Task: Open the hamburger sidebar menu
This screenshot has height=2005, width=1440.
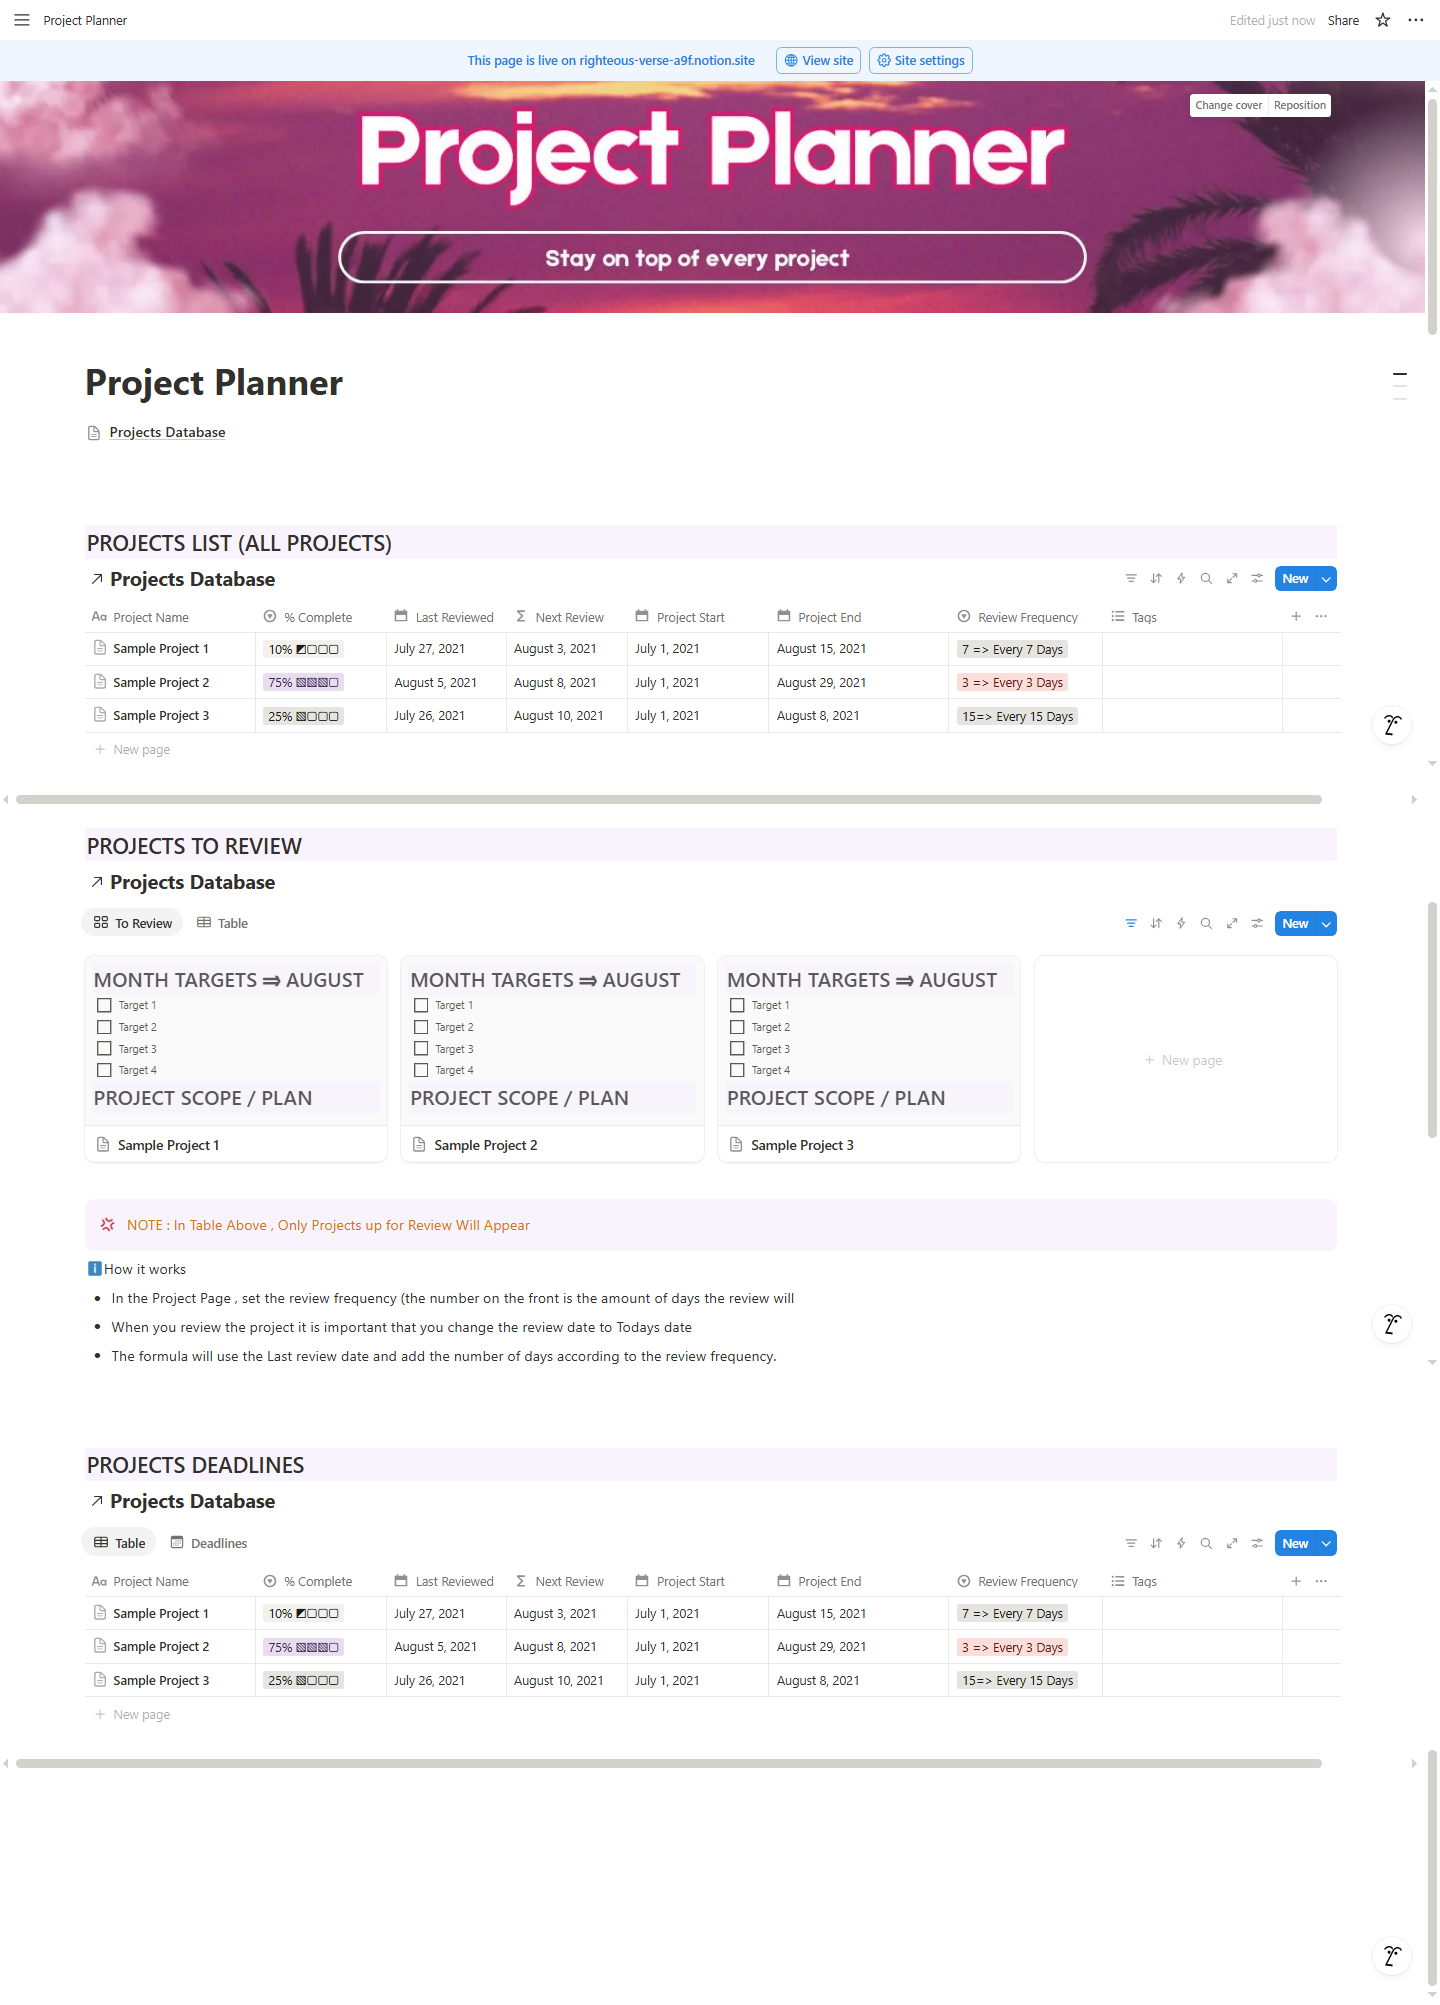Action: [22, 20]
